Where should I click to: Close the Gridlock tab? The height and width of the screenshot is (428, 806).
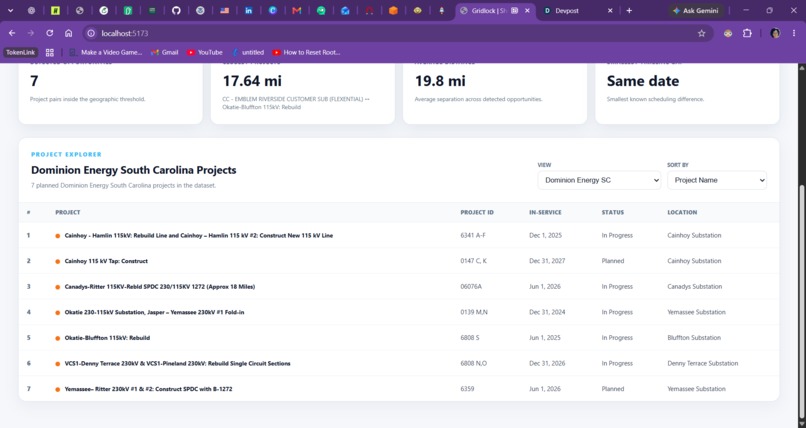pyautogui.click(x=527, y=11)
